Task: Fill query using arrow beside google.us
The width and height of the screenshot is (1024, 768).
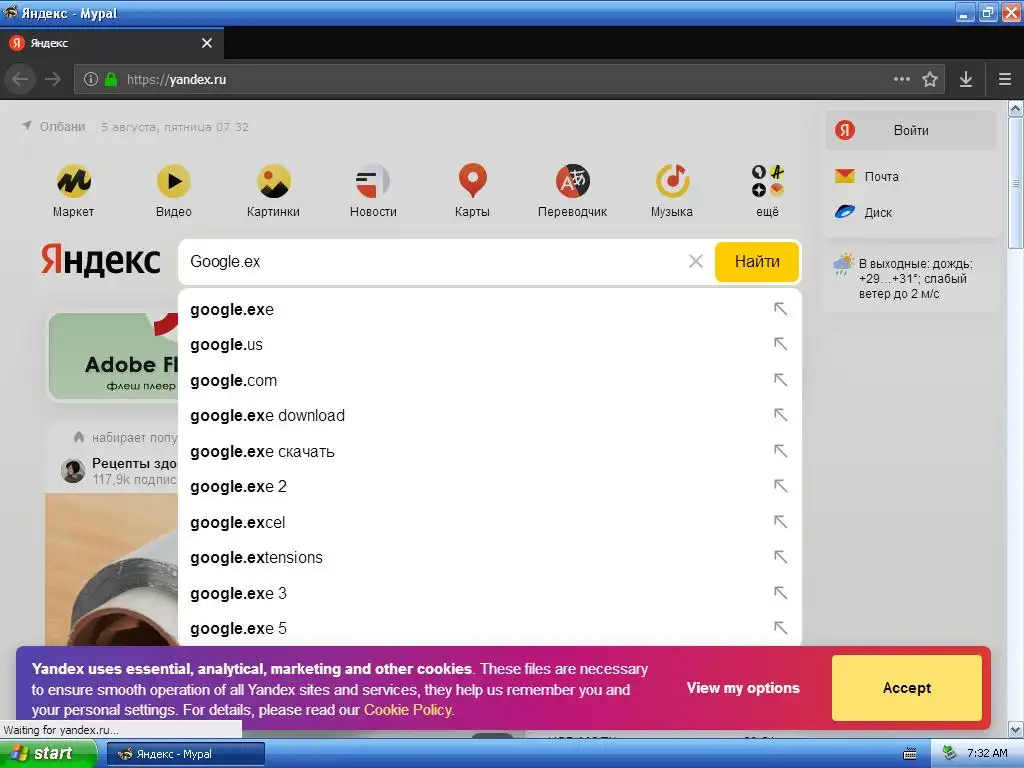Action: [x=780, y=344]
